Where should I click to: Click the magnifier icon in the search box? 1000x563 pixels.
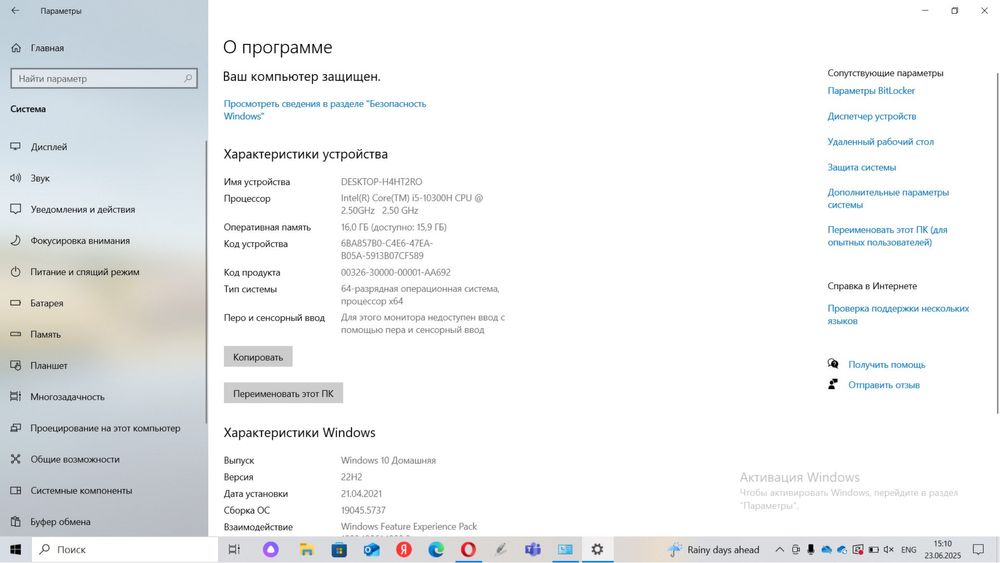[188, 78]
